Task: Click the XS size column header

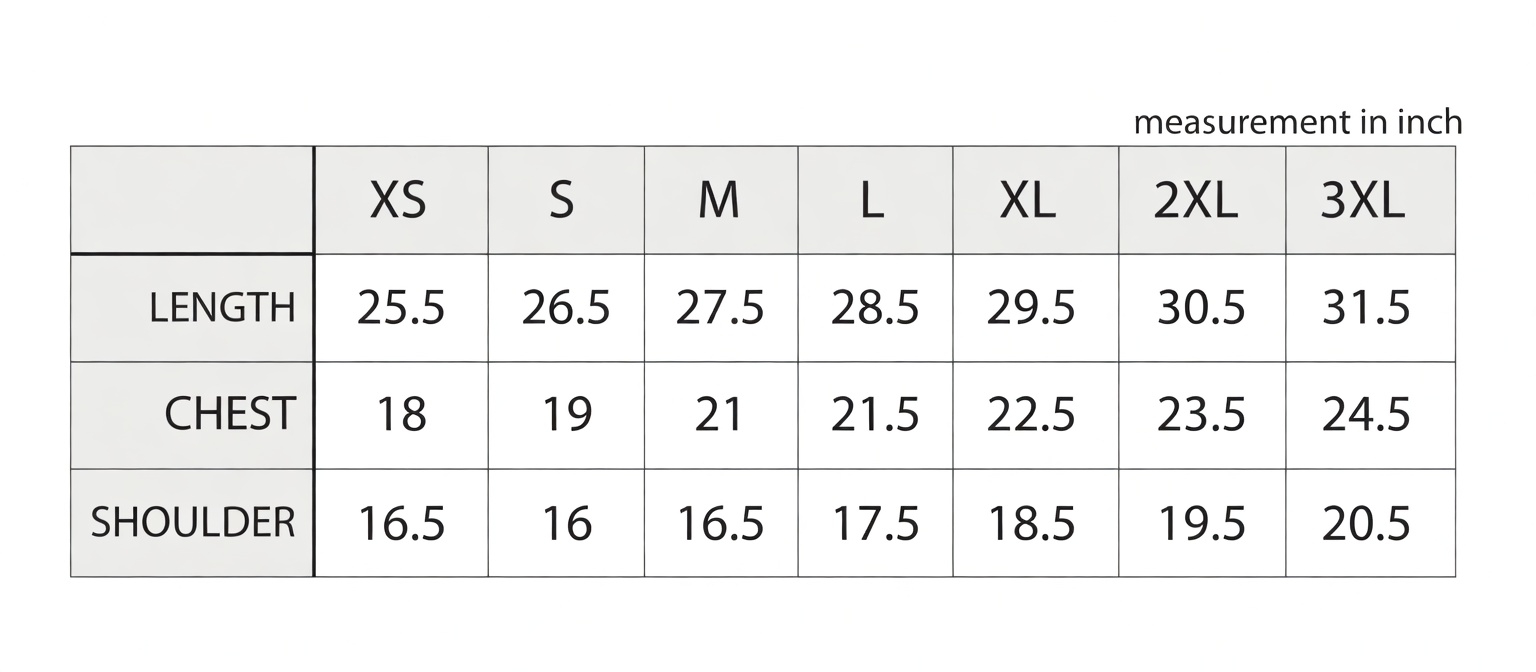Action: coord(399,201)
